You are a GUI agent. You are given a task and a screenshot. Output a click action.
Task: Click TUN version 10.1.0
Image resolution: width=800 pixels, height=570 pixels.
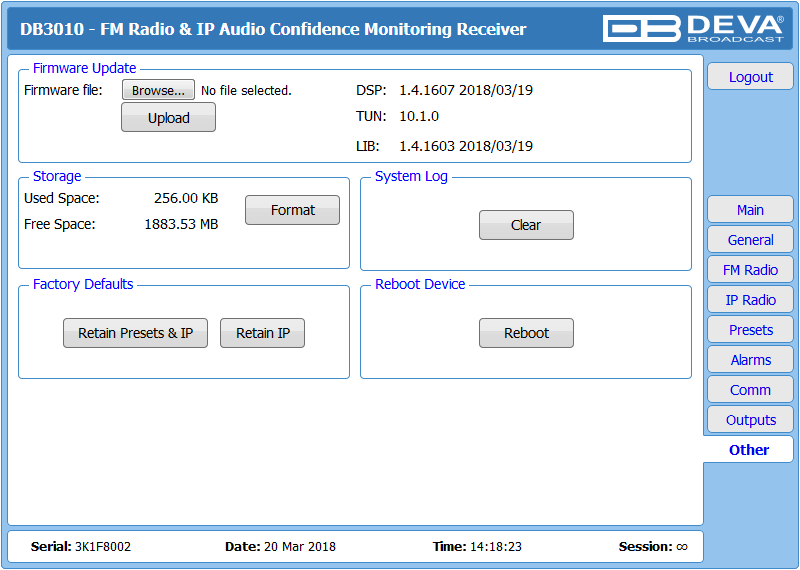(419, 116)
